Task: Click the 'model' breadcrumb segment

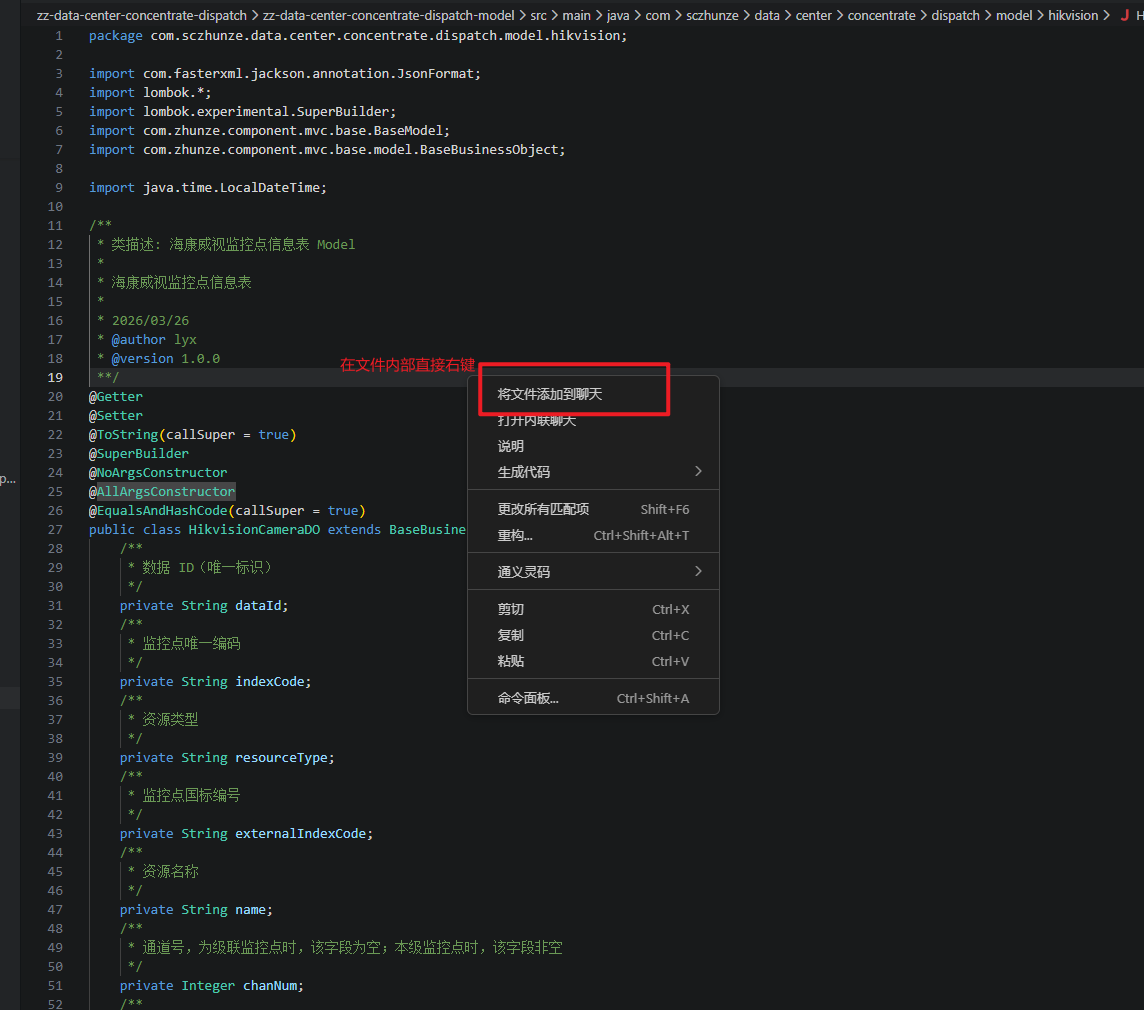Action: coord(1014,15)
